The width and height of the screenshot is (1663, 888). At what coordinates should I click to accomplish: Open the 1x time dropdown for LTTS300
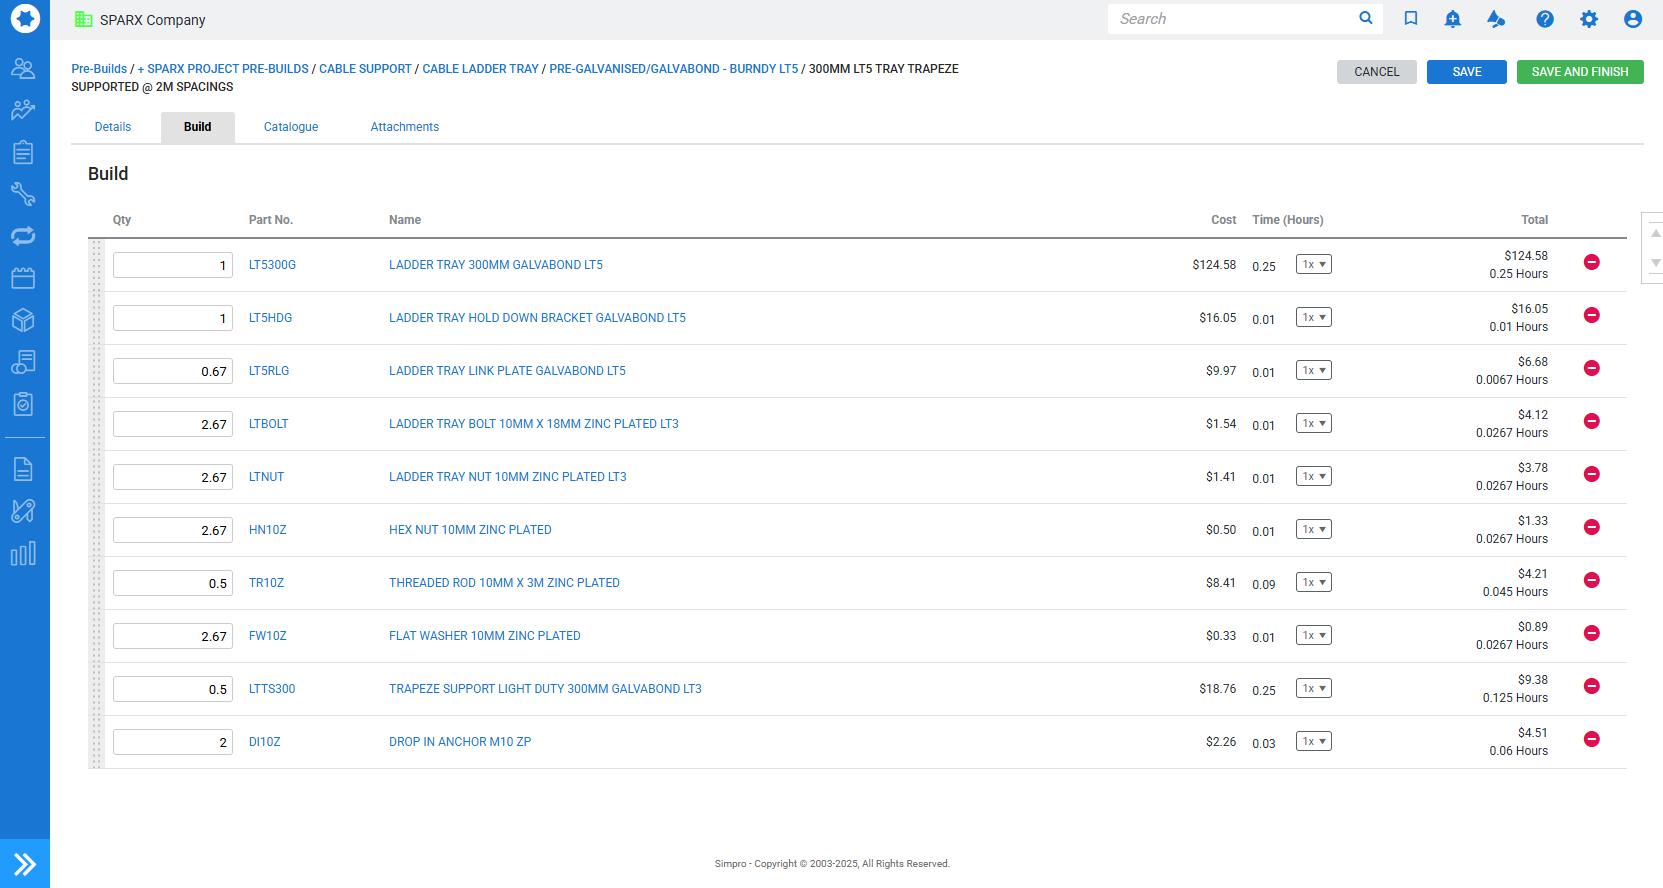click(1313, 689)
